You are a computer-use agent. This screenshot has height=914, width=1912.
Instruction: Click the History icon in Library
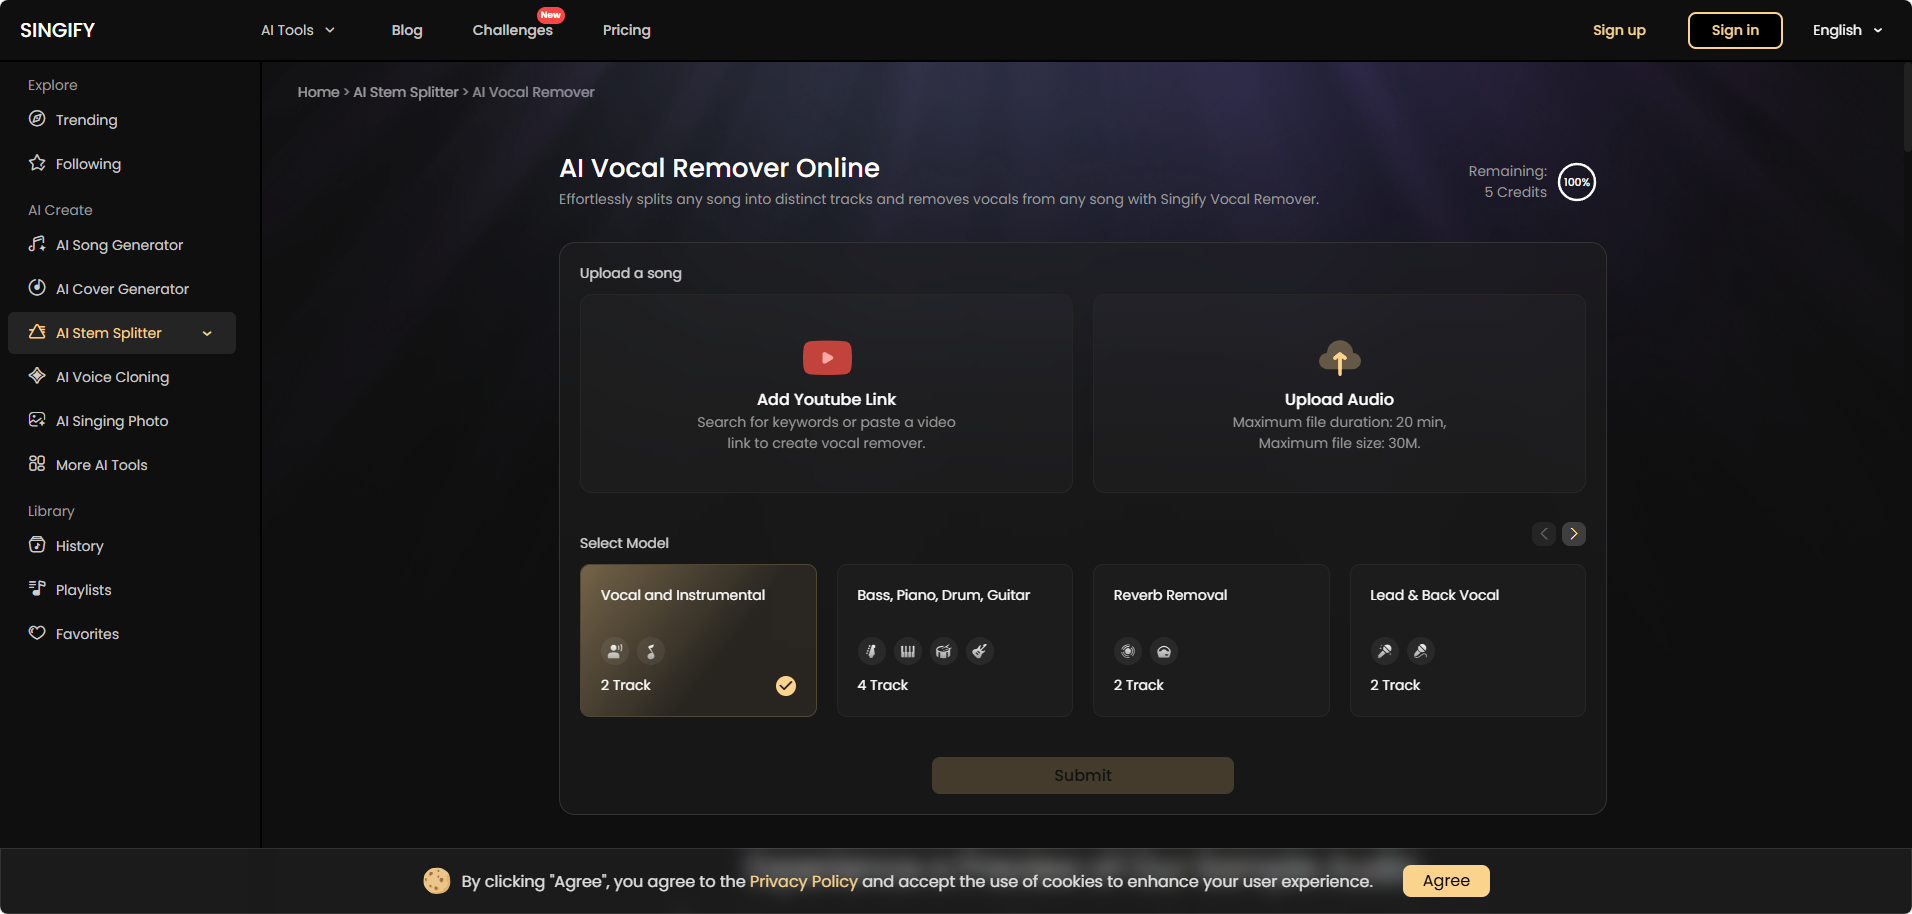coord(37,545)
